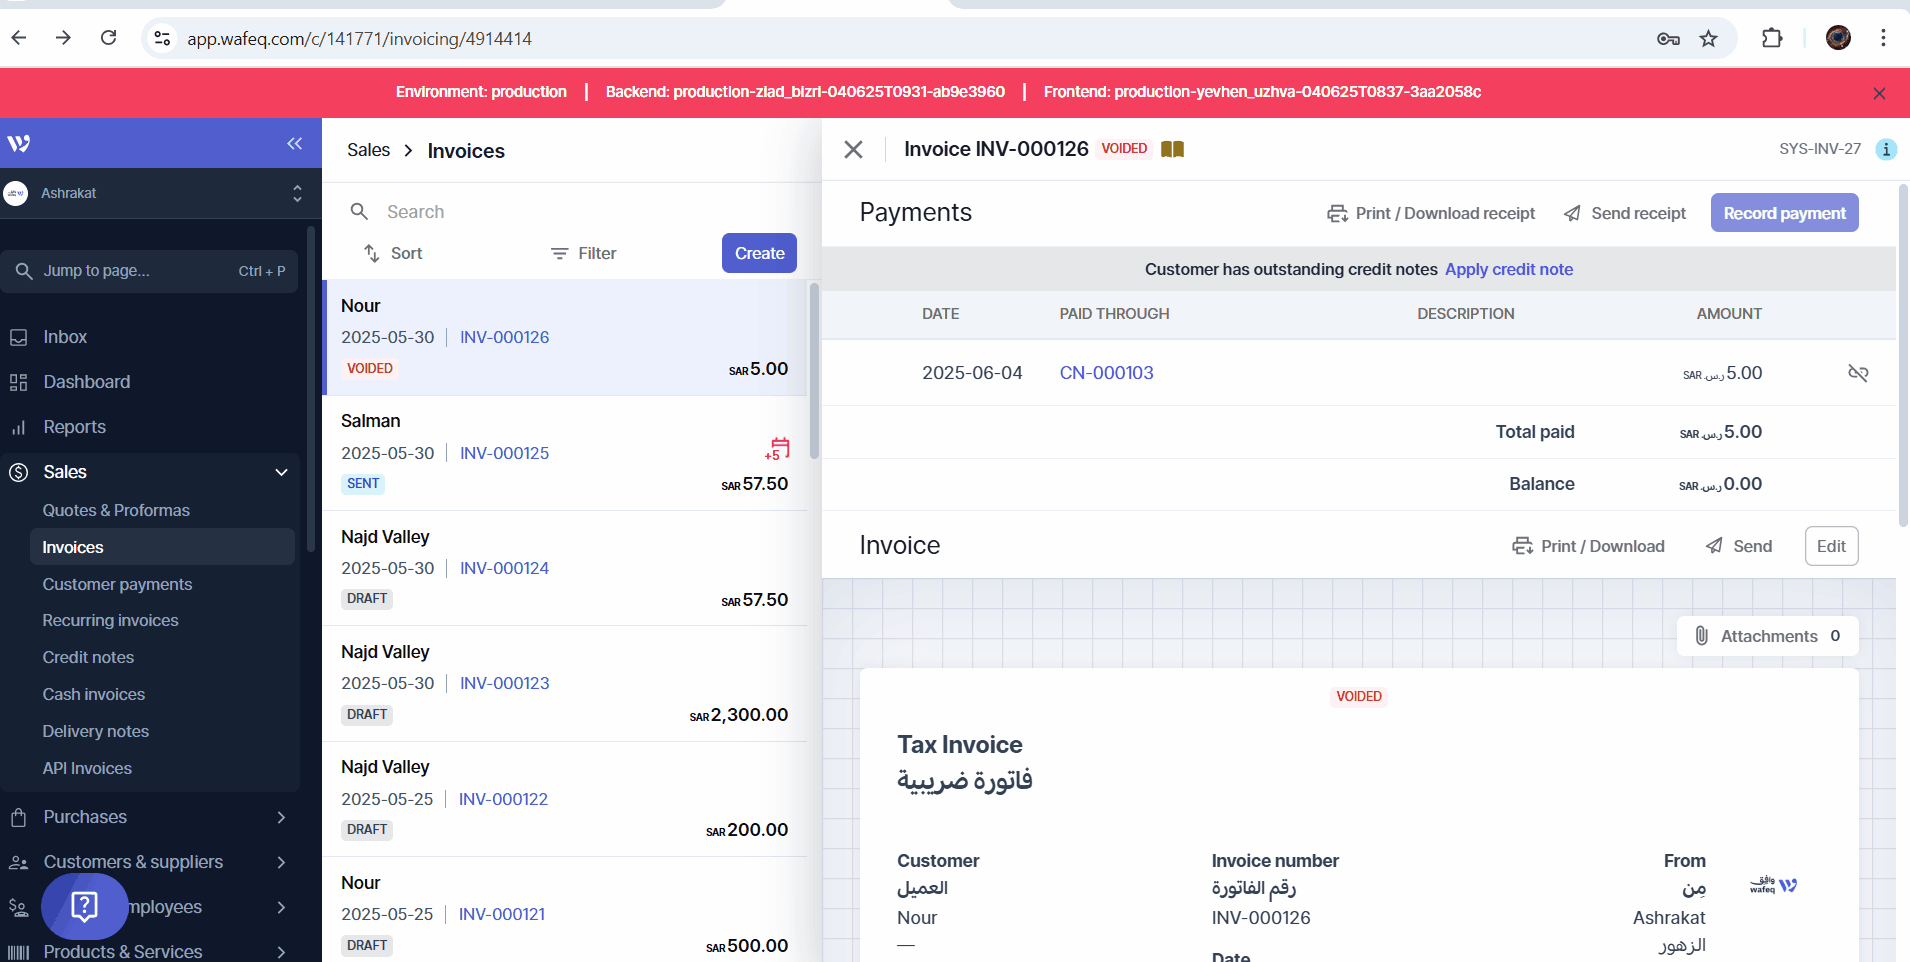1910x962 pixels.
Task: Open Credit notes in sidebar
Action: click(88, 657)
